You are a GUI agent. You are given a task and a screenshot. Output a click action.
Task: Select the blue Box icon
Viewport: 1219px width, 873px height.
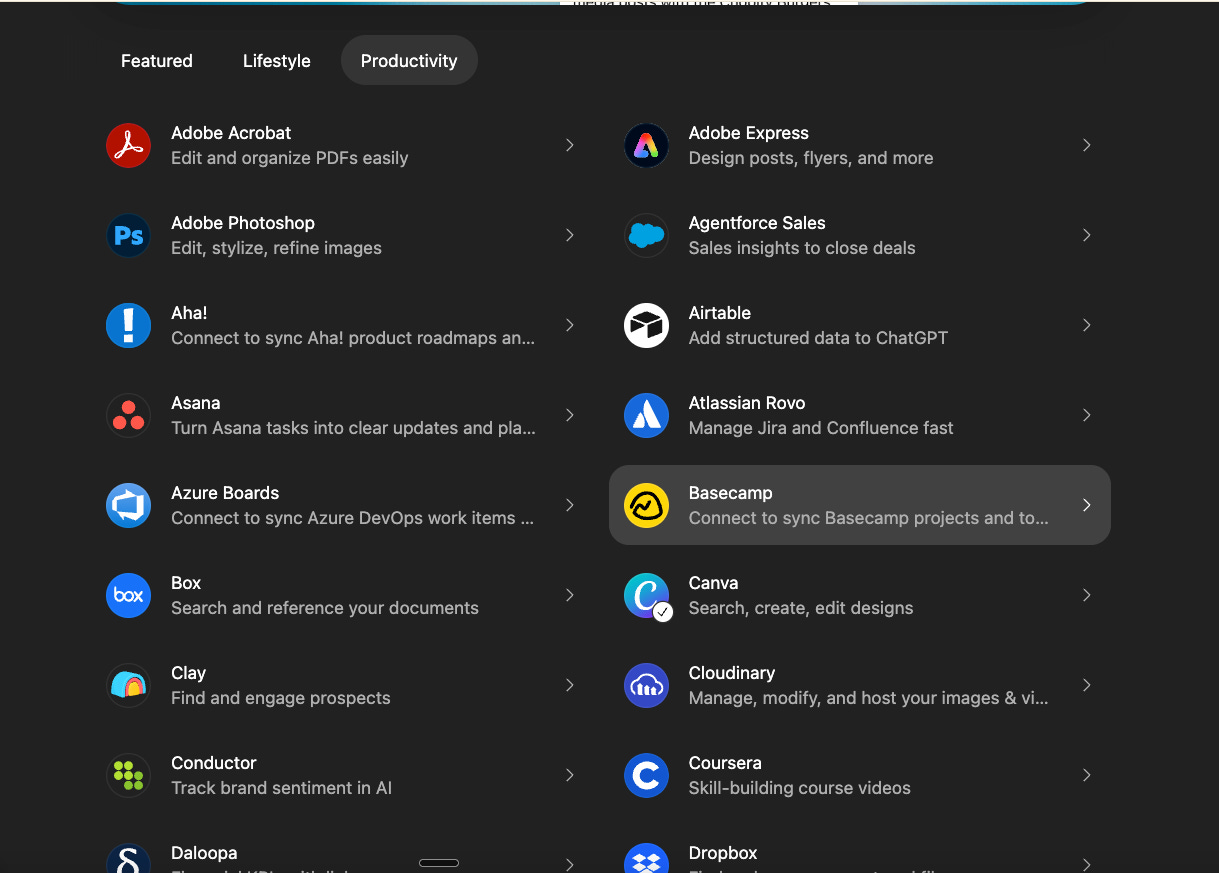[x=128, y=595]
